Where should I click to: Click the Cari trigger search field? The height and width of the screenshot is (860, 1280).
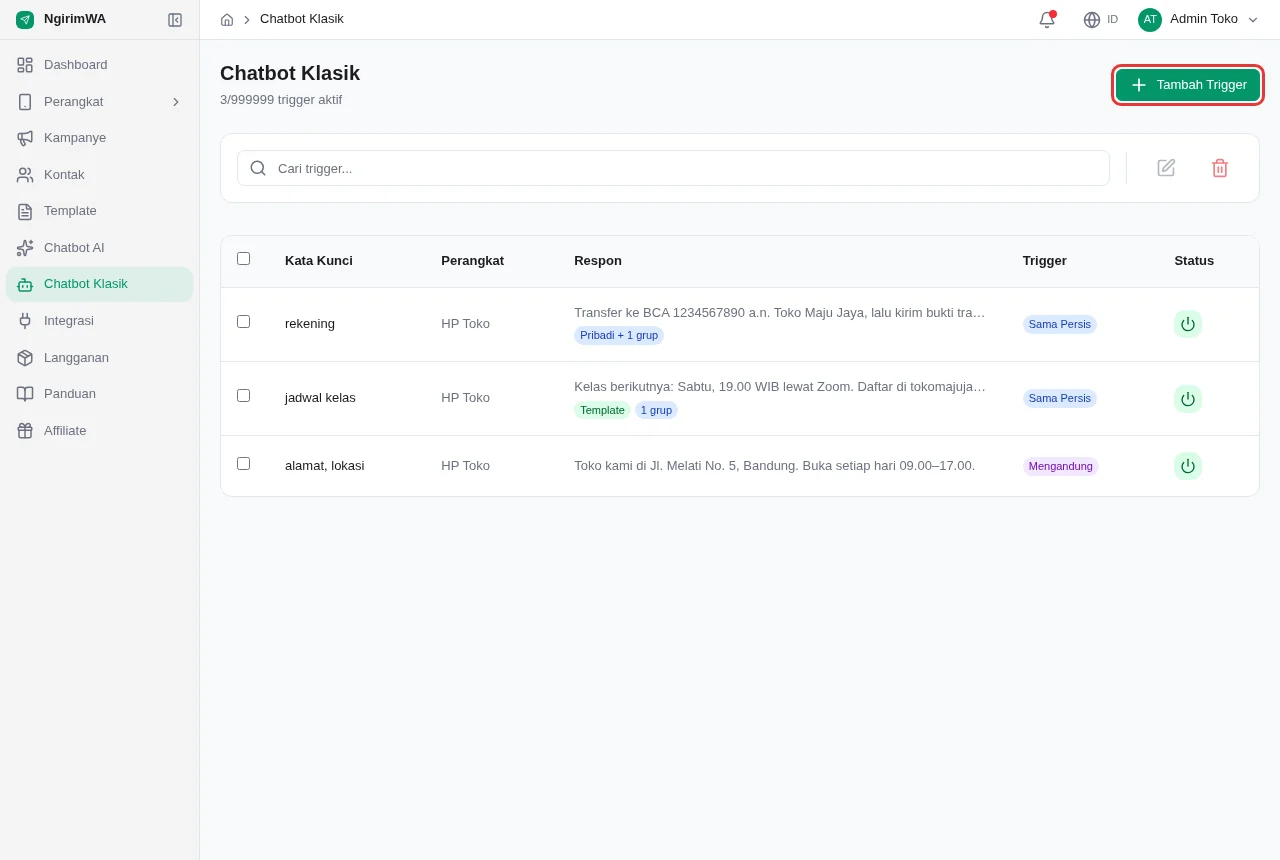click(673, 168)
